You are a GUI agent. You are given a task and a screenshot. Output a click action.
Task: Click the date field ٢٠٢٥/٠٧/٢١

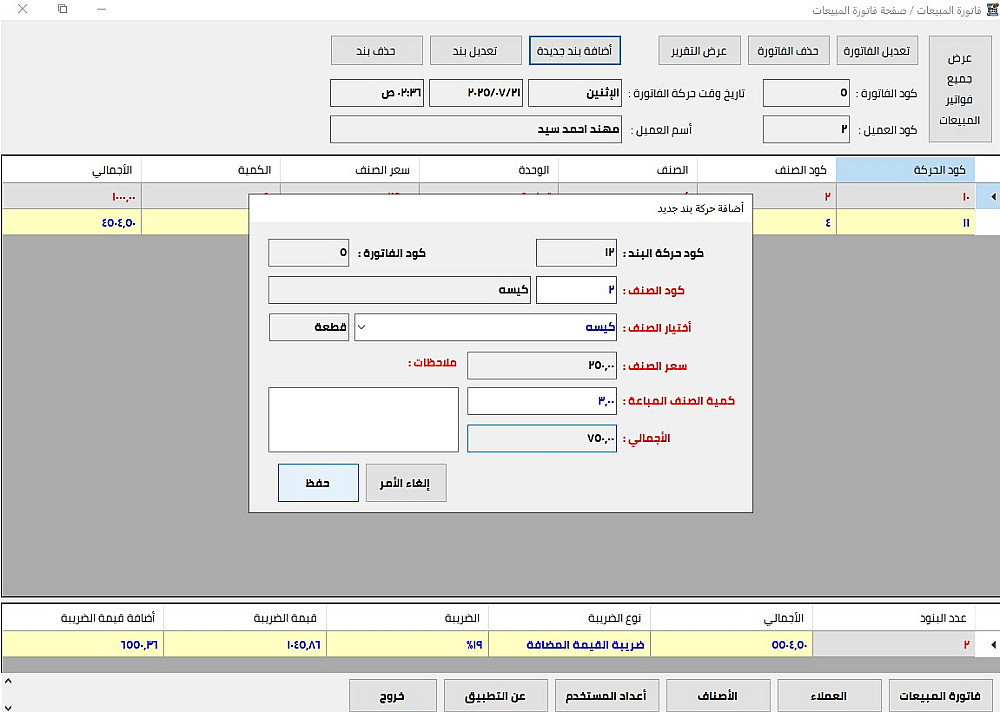click(x=476, y=93)
